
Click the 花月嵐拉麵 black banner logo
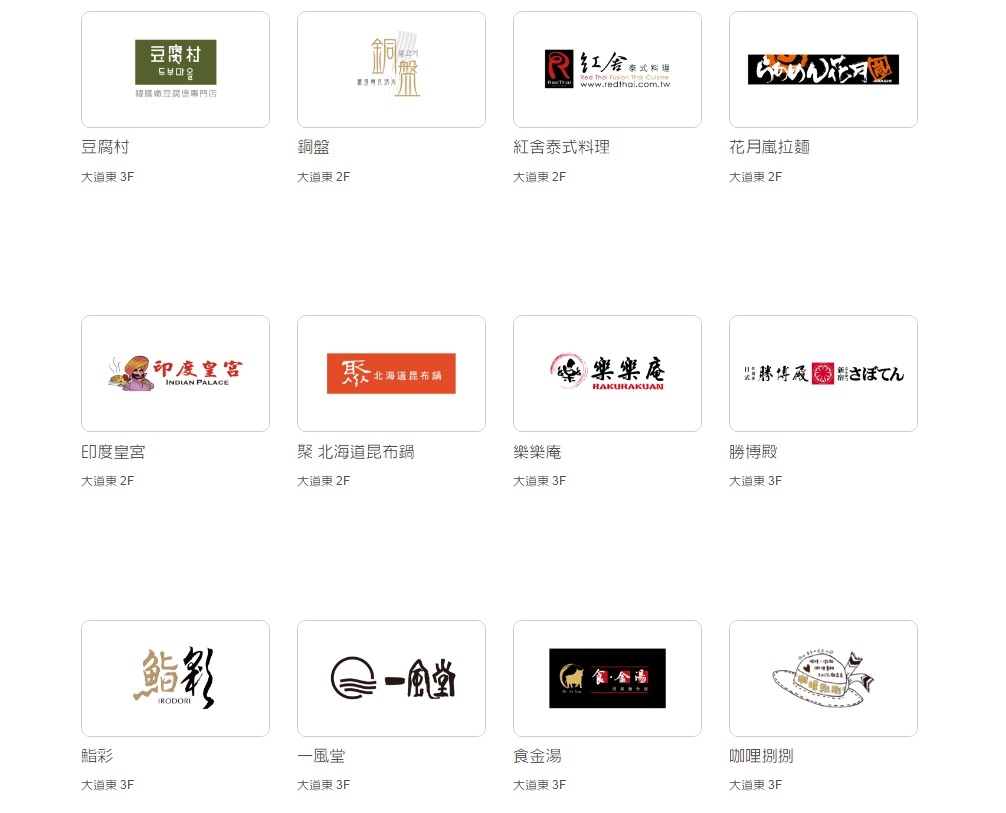coord(823,69)
